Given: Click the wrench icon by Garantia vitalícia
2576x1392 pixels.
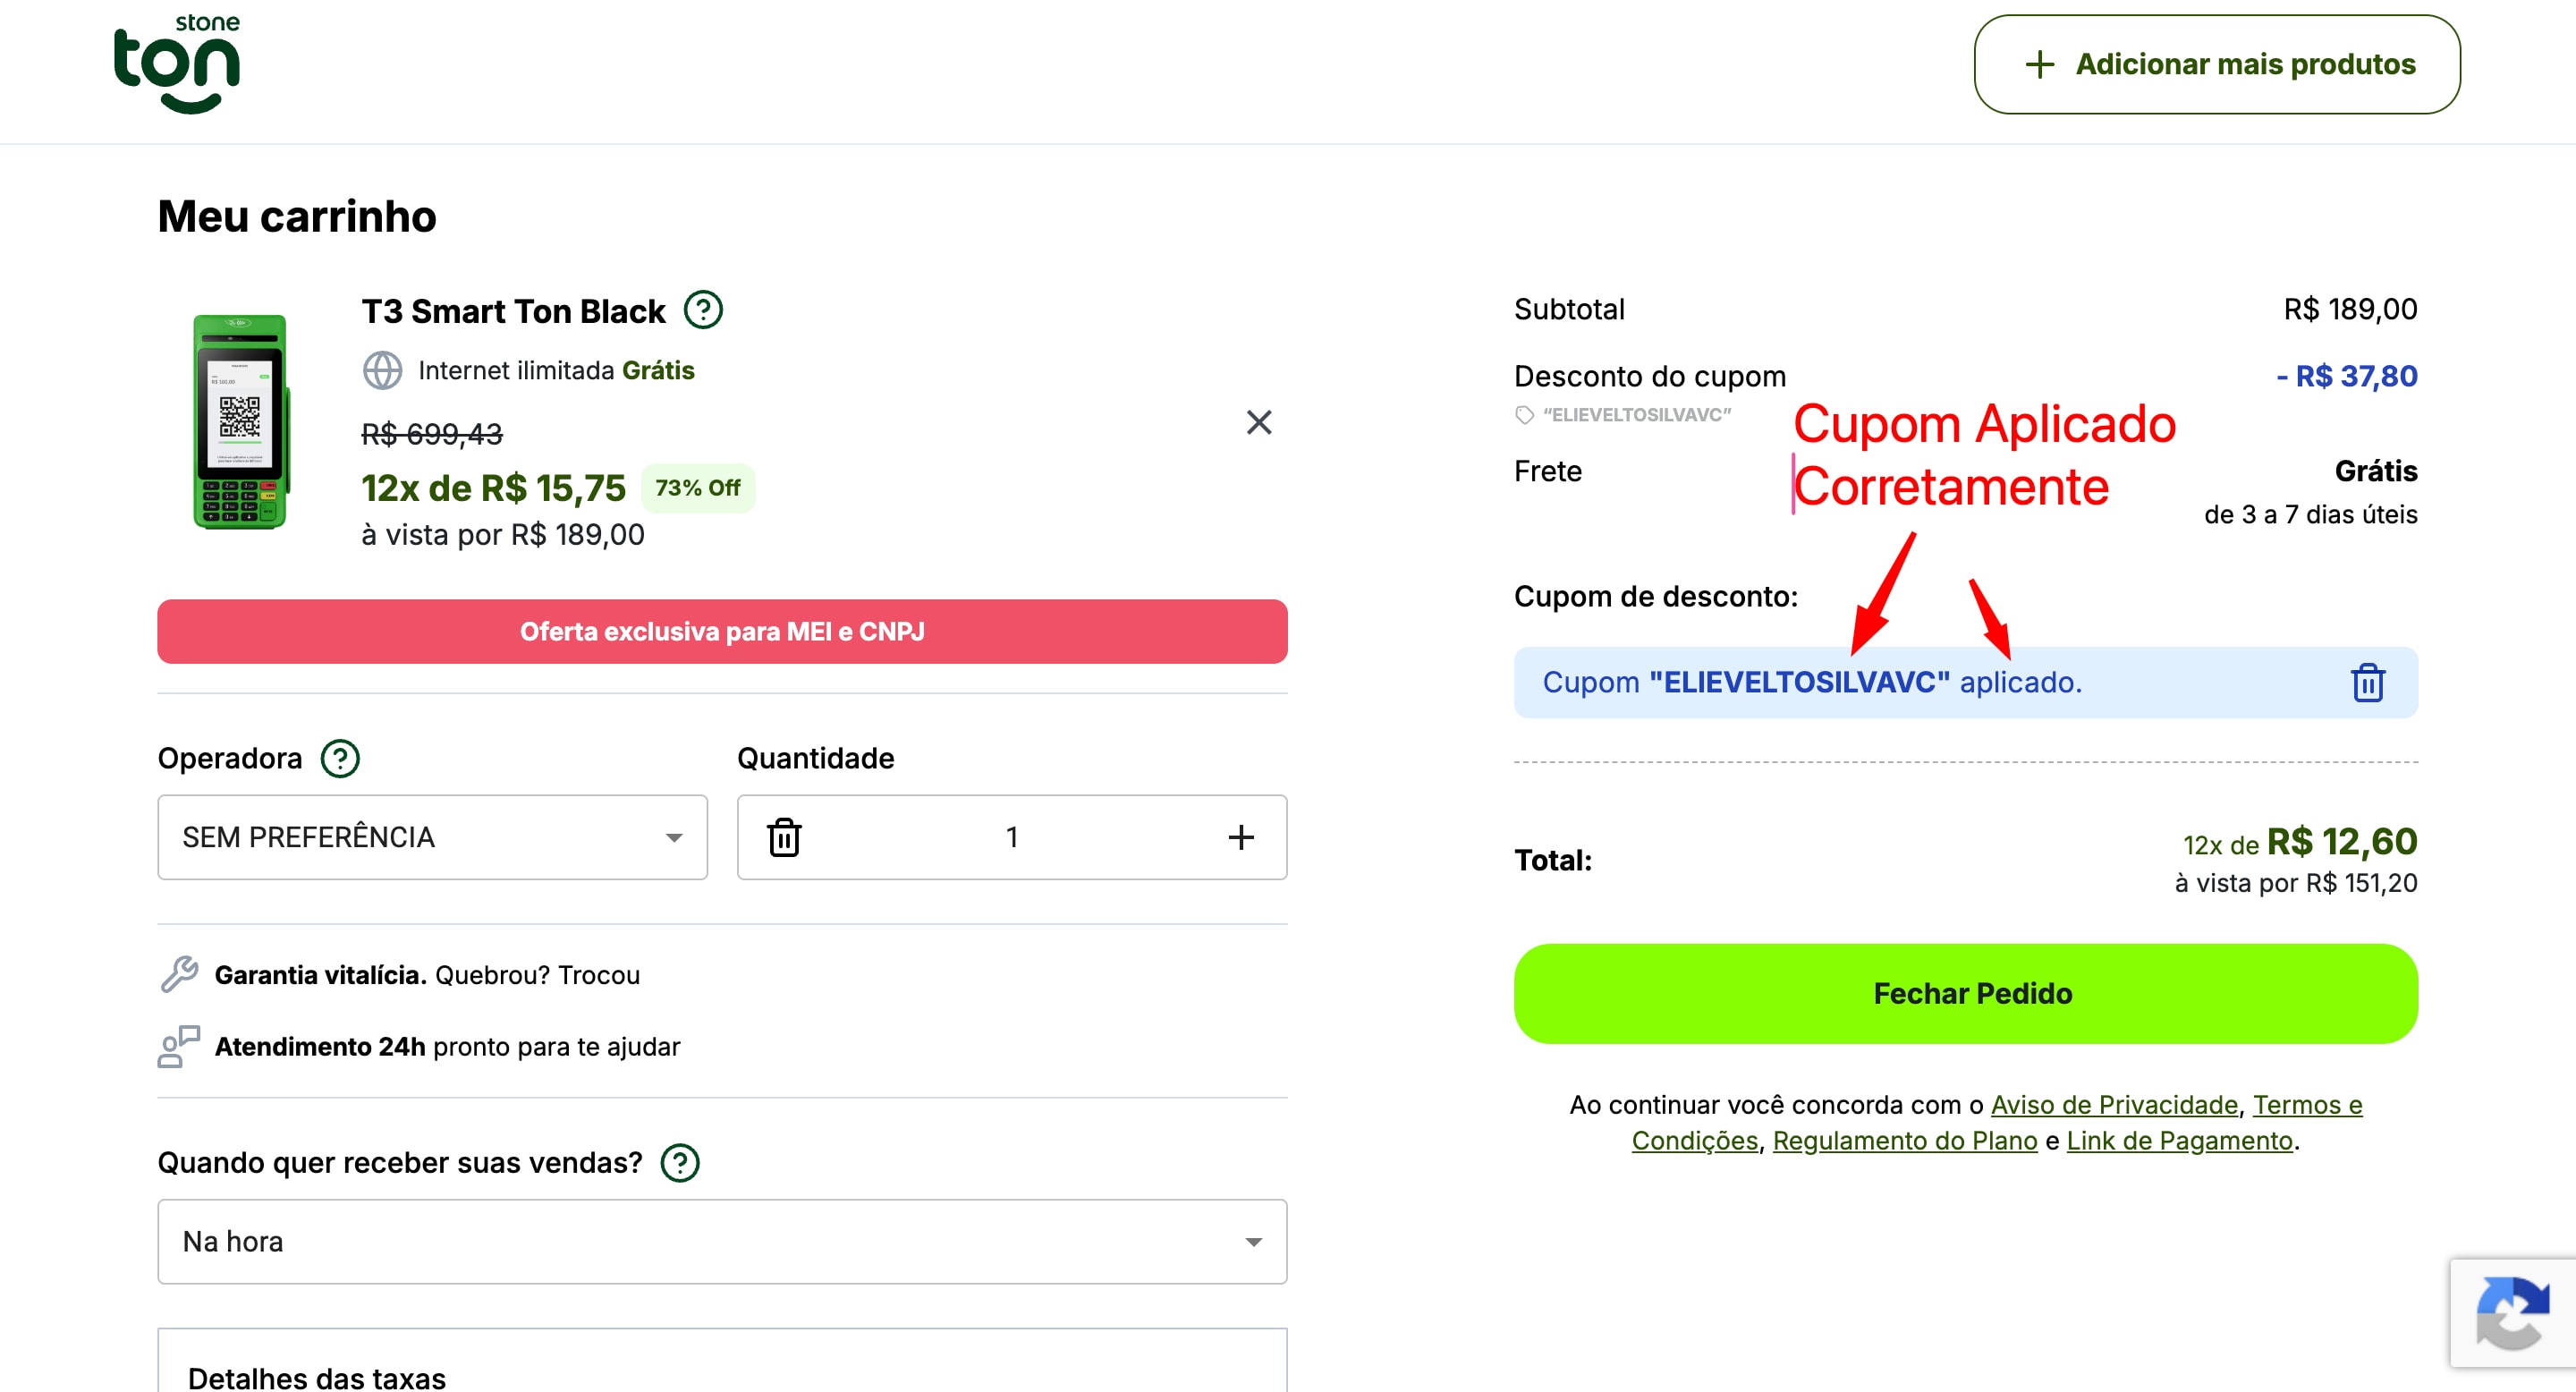Looking at the screenshot, I should coord(180,974).
